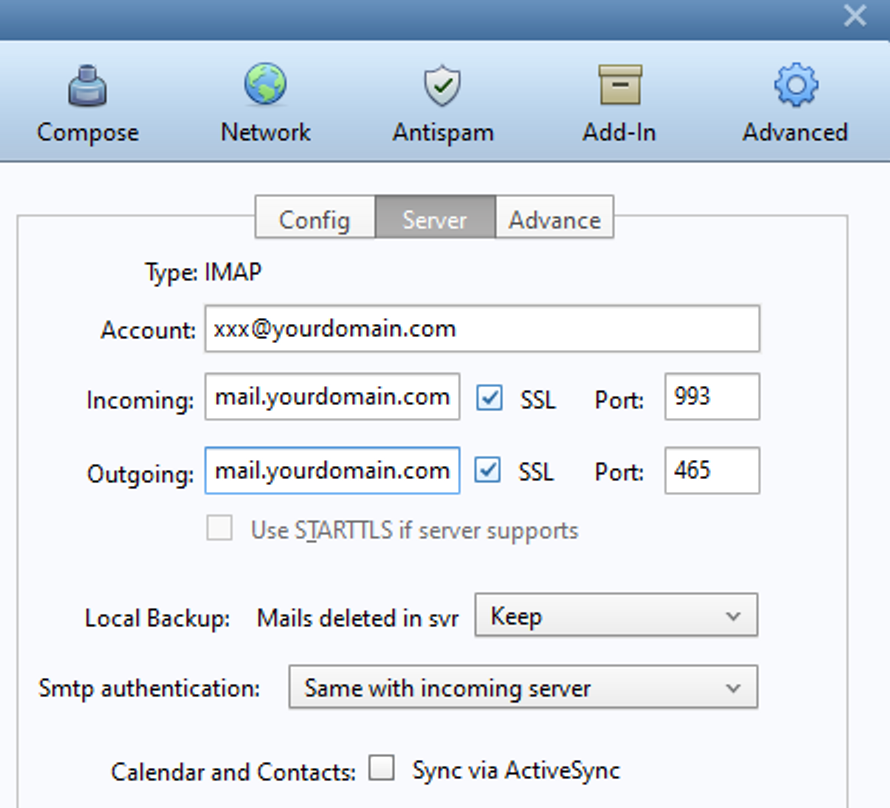Select the Antispam shield icon
890x808 pixels.
pos(442,87)
